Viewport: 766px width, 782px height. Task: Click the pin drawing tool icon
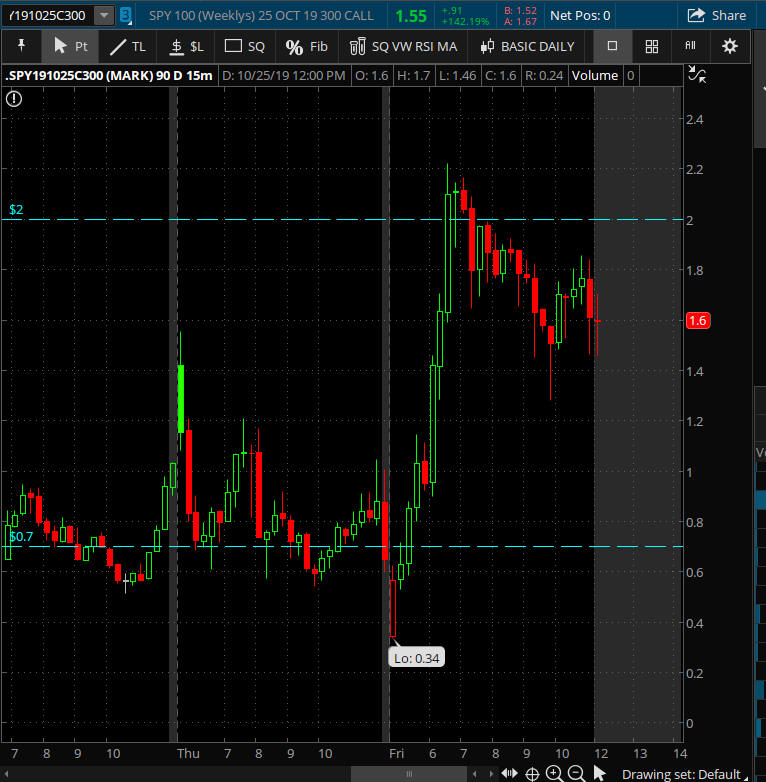[22, 46]
